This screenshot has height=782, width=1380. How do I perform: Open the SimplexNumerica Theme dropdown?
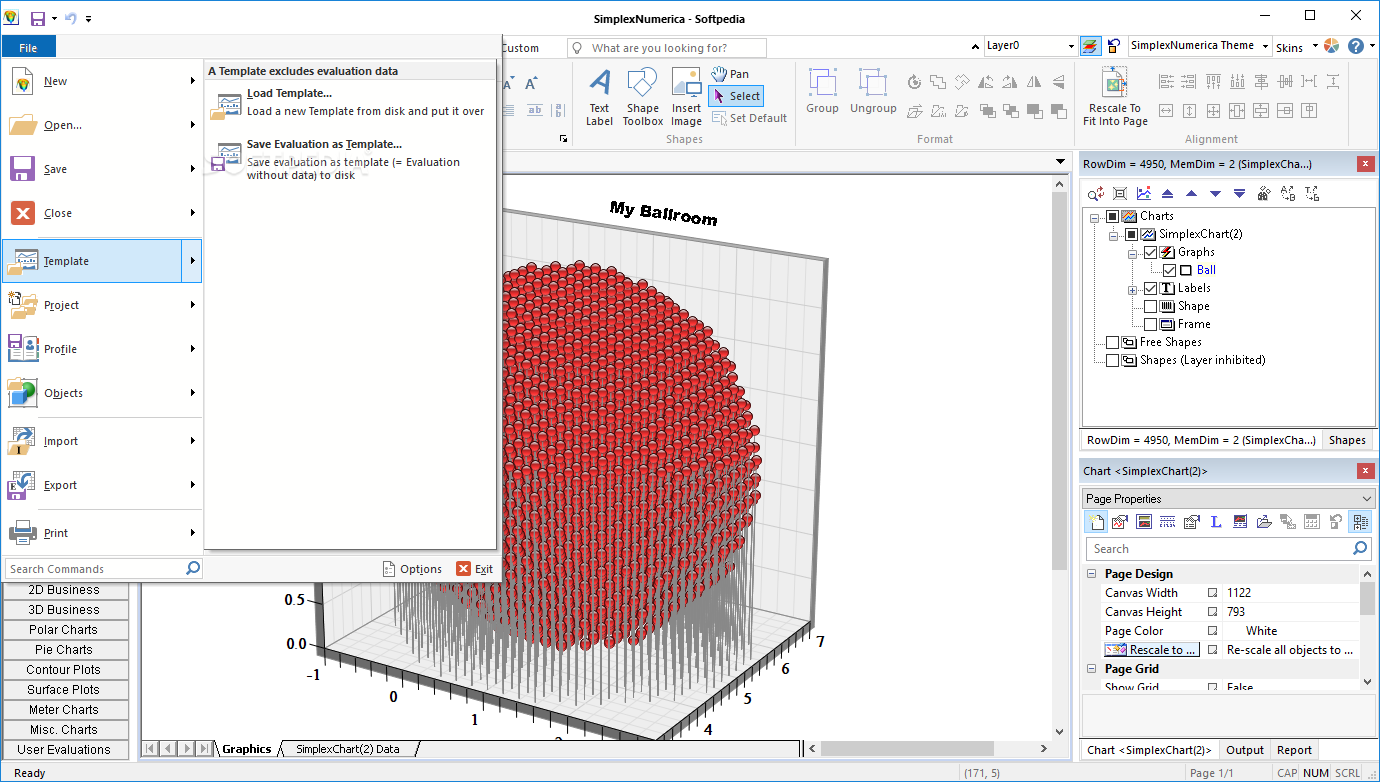click(x=1265, y=46)
